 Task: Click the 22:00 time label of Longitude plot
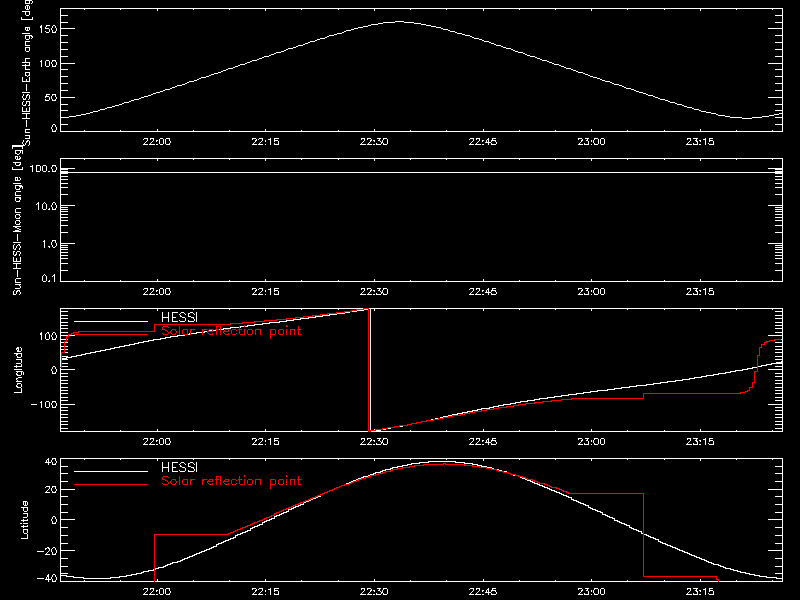(157, 441)
